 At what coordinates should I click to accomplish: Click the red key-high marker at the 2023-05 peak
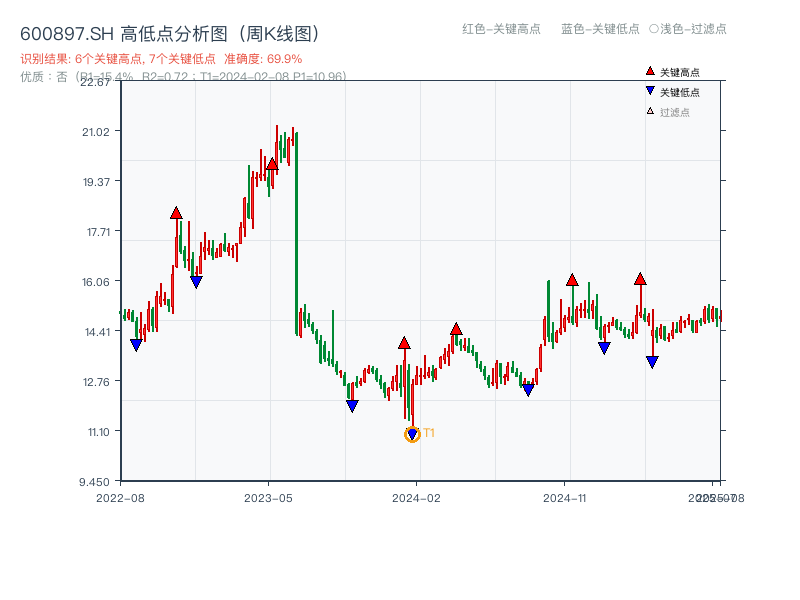pyautogui.click(x=272, y=164)
